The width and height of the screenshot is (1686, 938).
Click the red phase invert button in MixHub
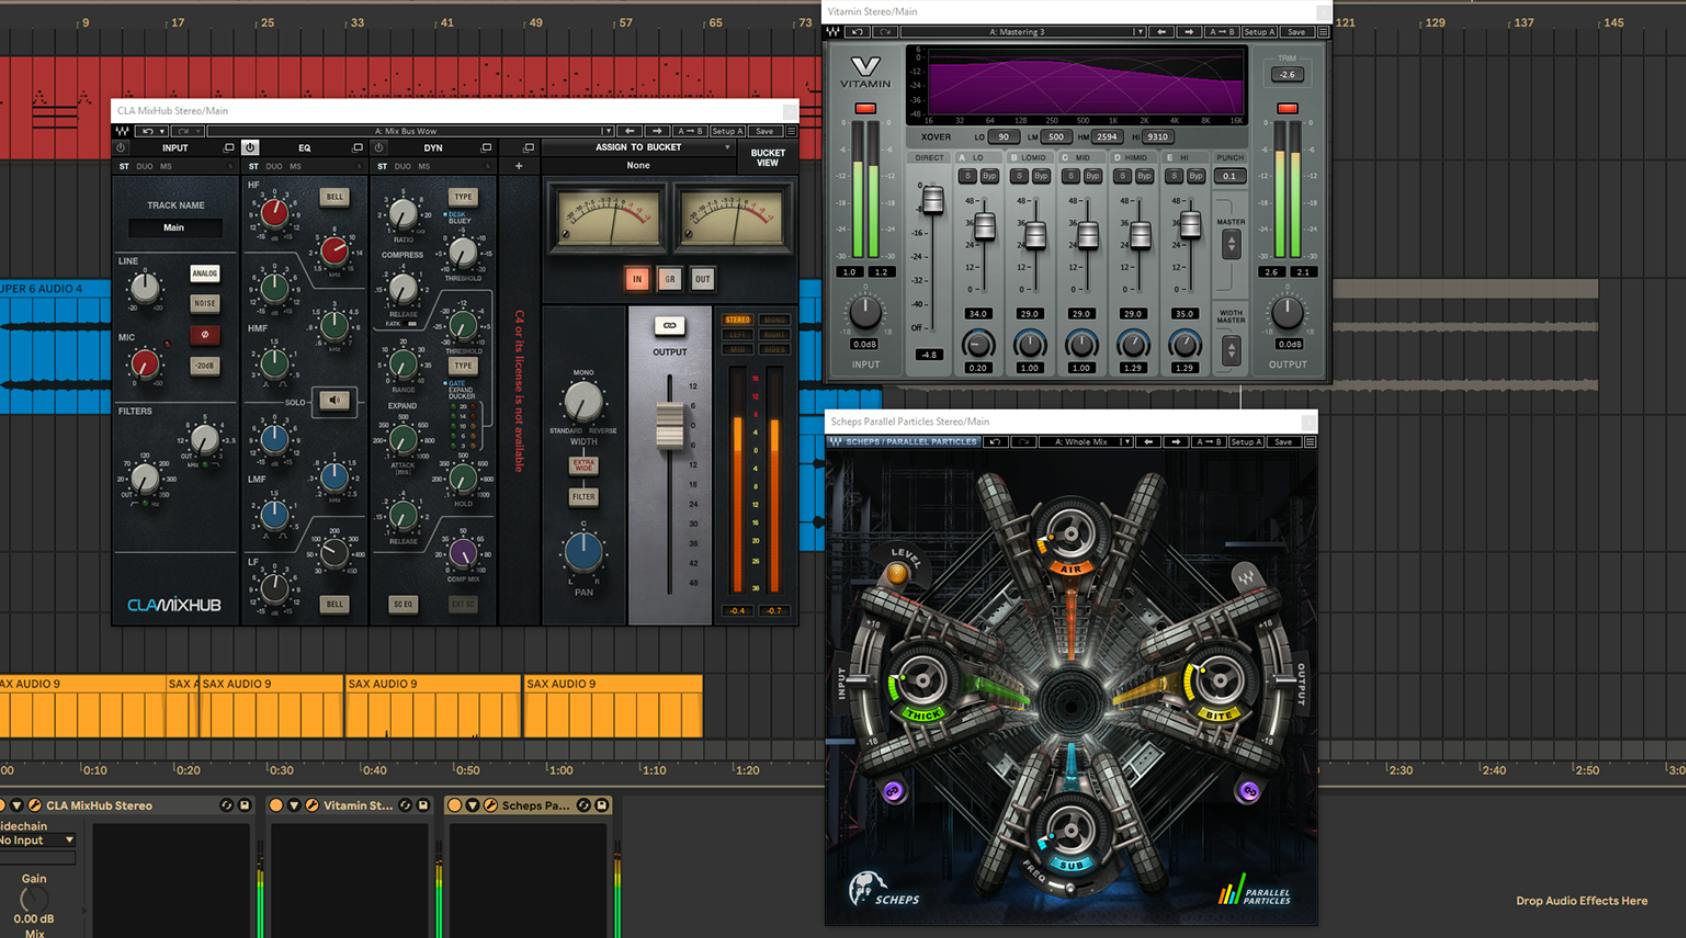point(204,334)
